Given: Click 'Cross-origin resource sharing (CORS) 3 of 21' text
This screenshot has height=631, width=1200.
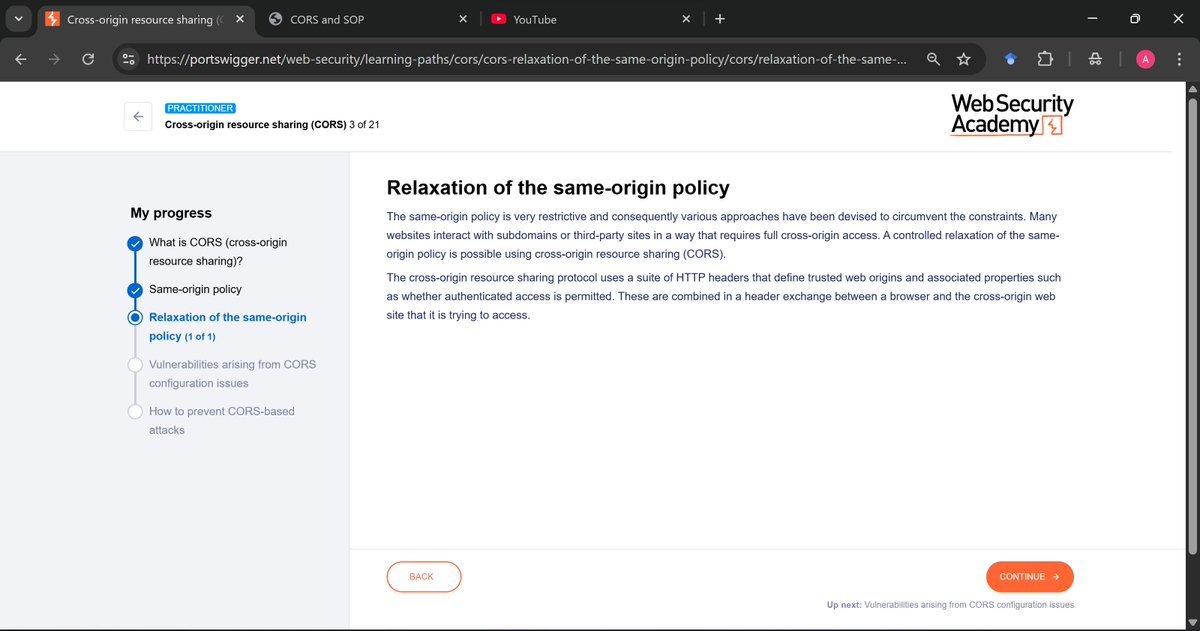Looking at the screenshot, I should 272,125.
